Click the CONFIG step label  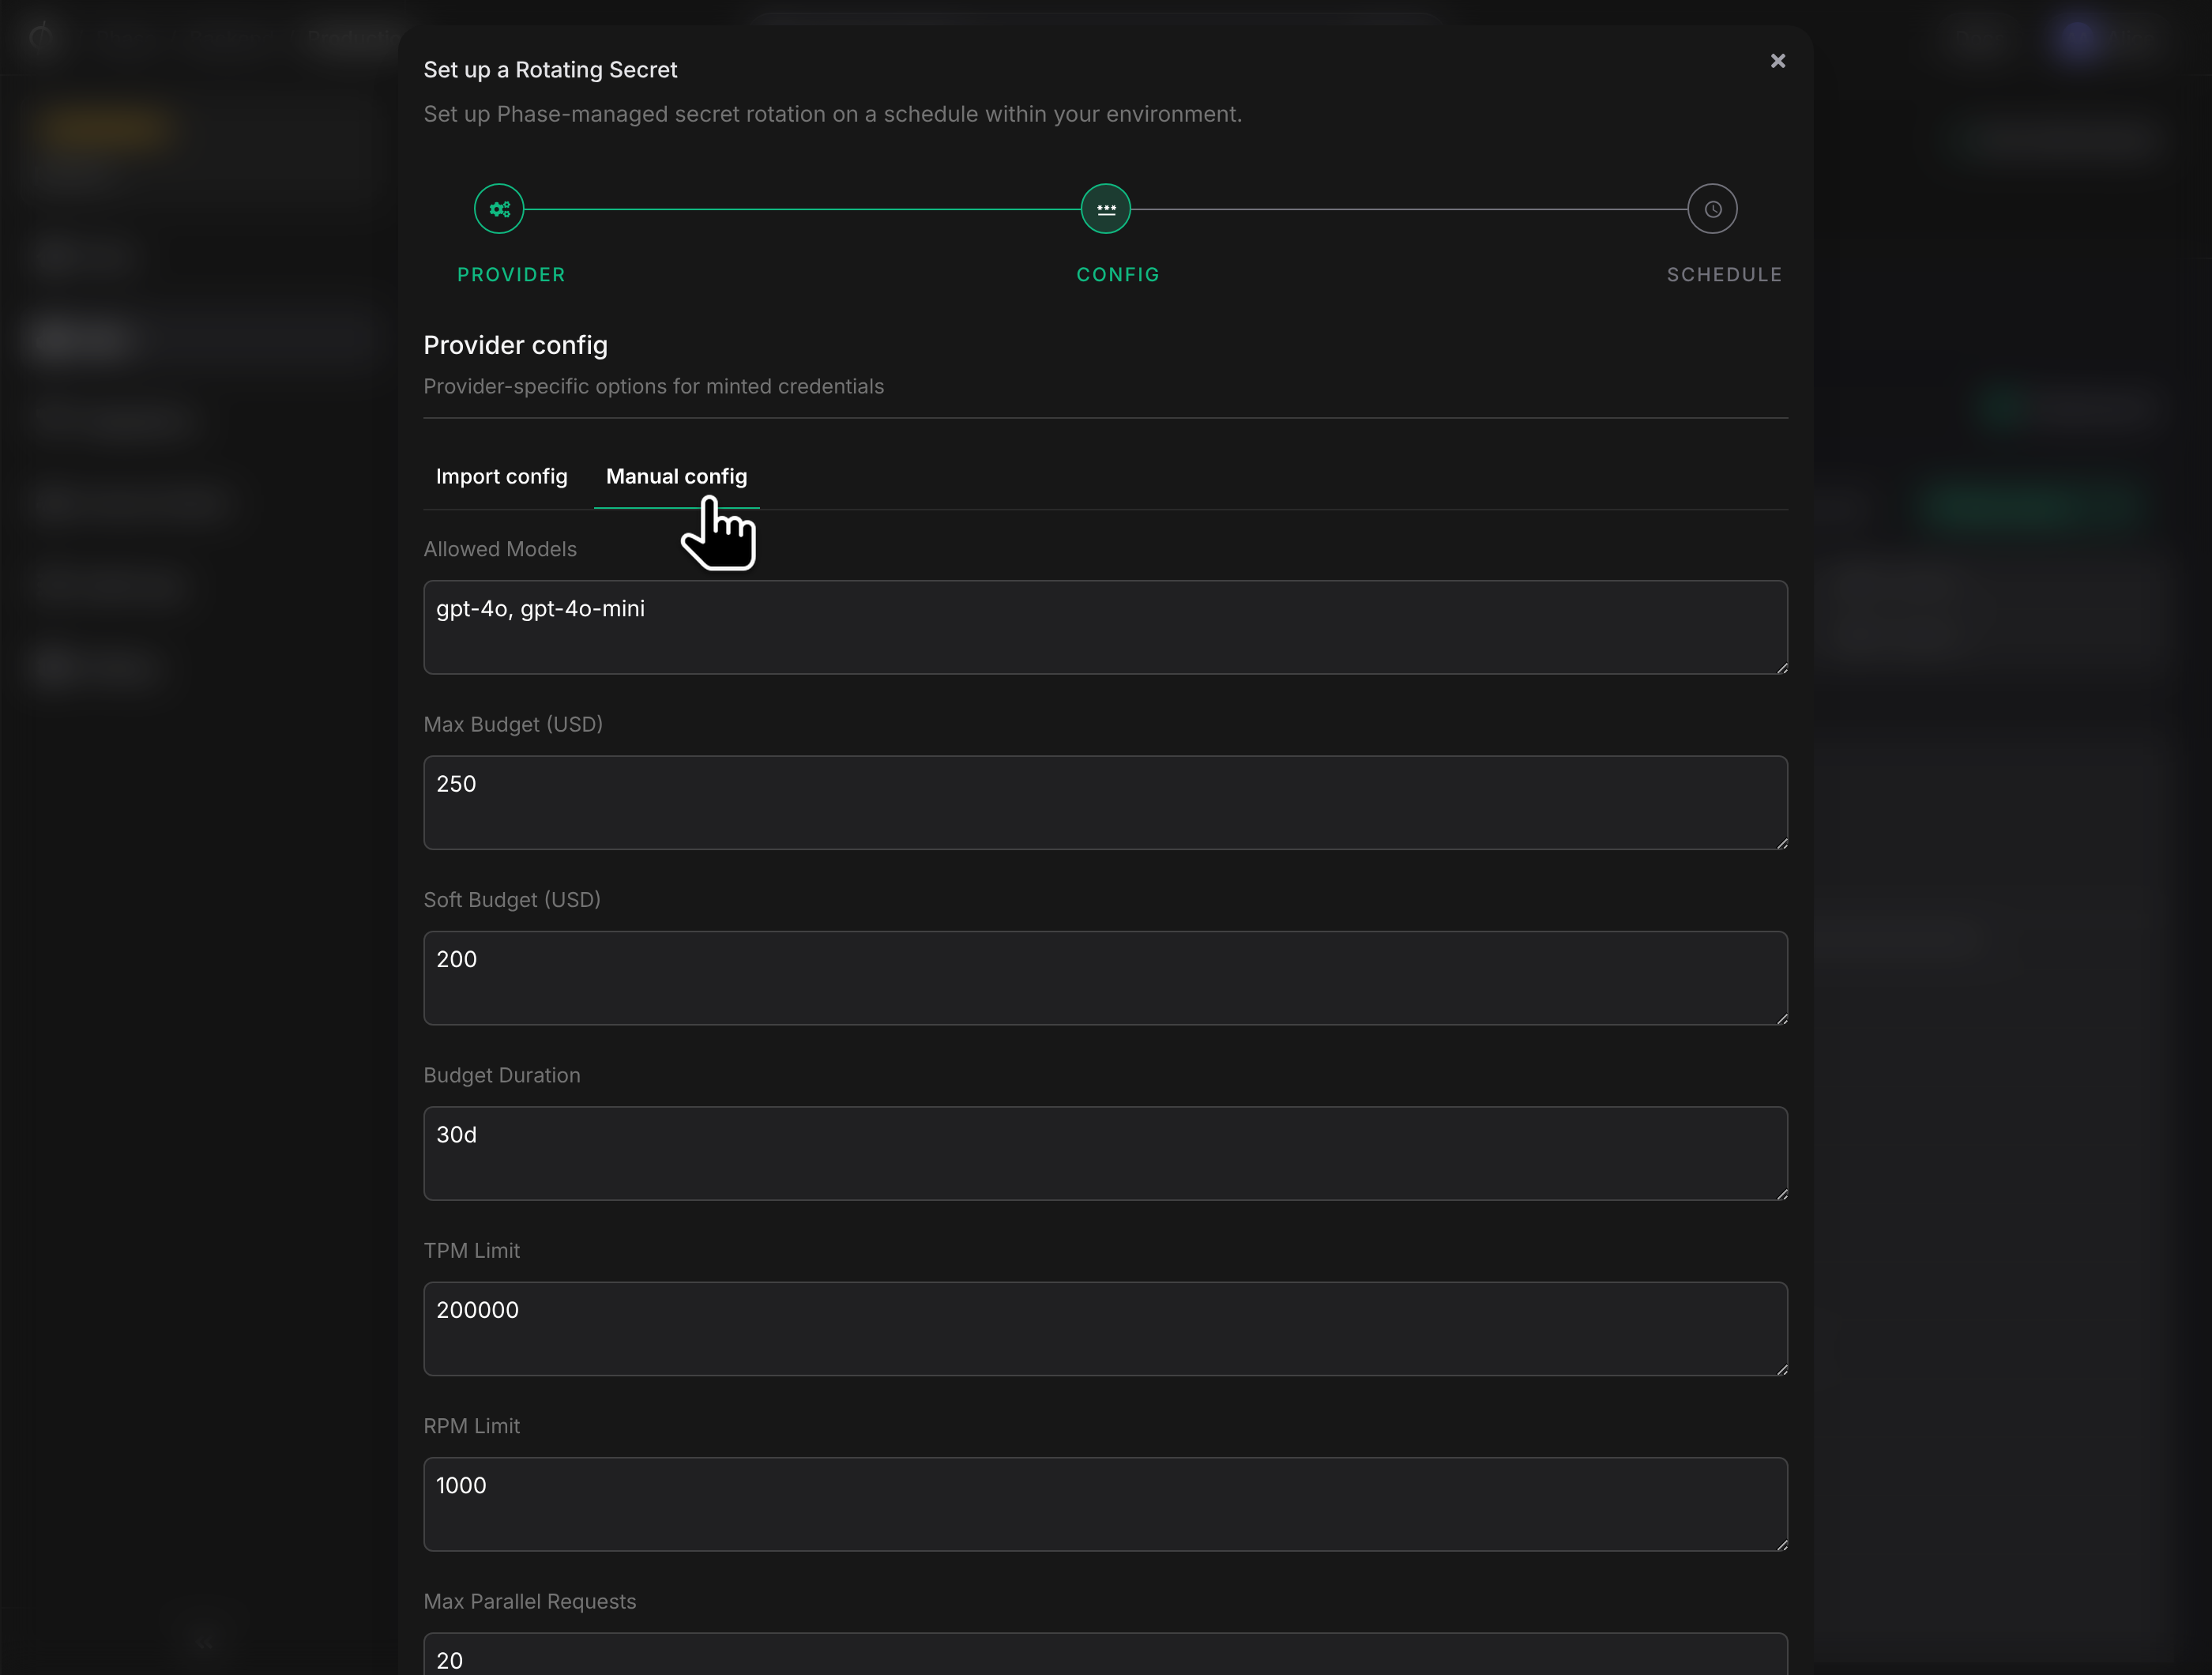[x=1118, y=274]
